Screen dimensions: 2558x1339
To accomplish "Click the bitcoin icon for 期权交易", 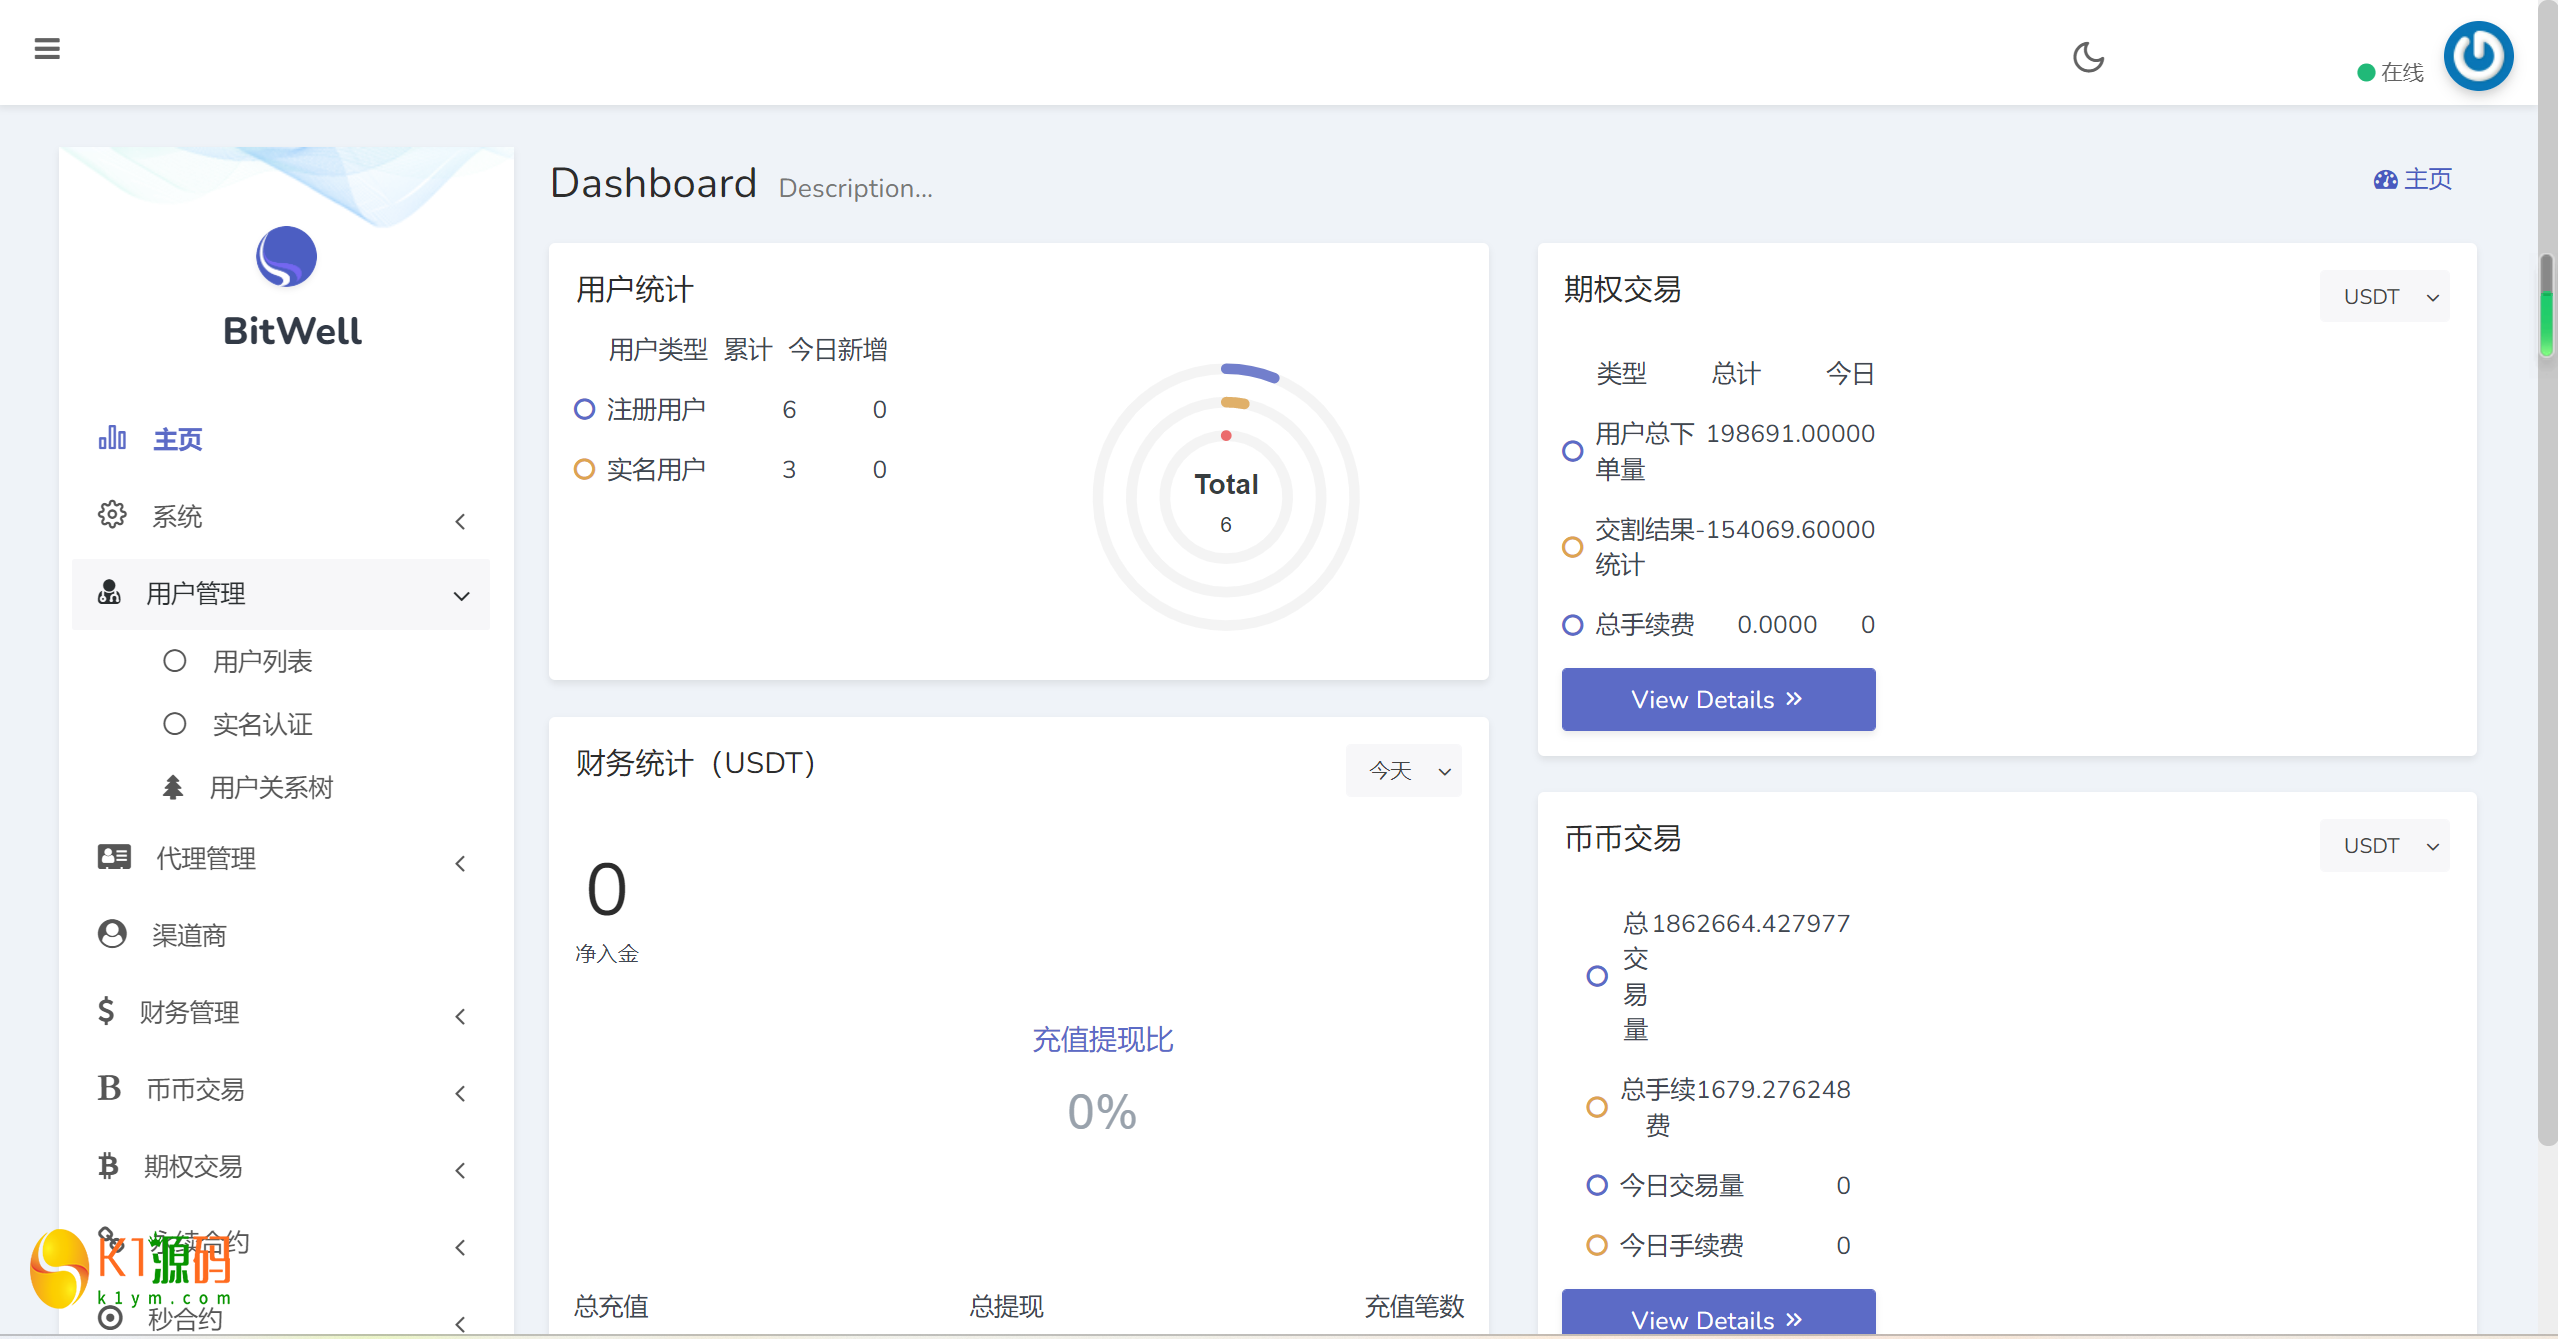I will pos(108,1165).
